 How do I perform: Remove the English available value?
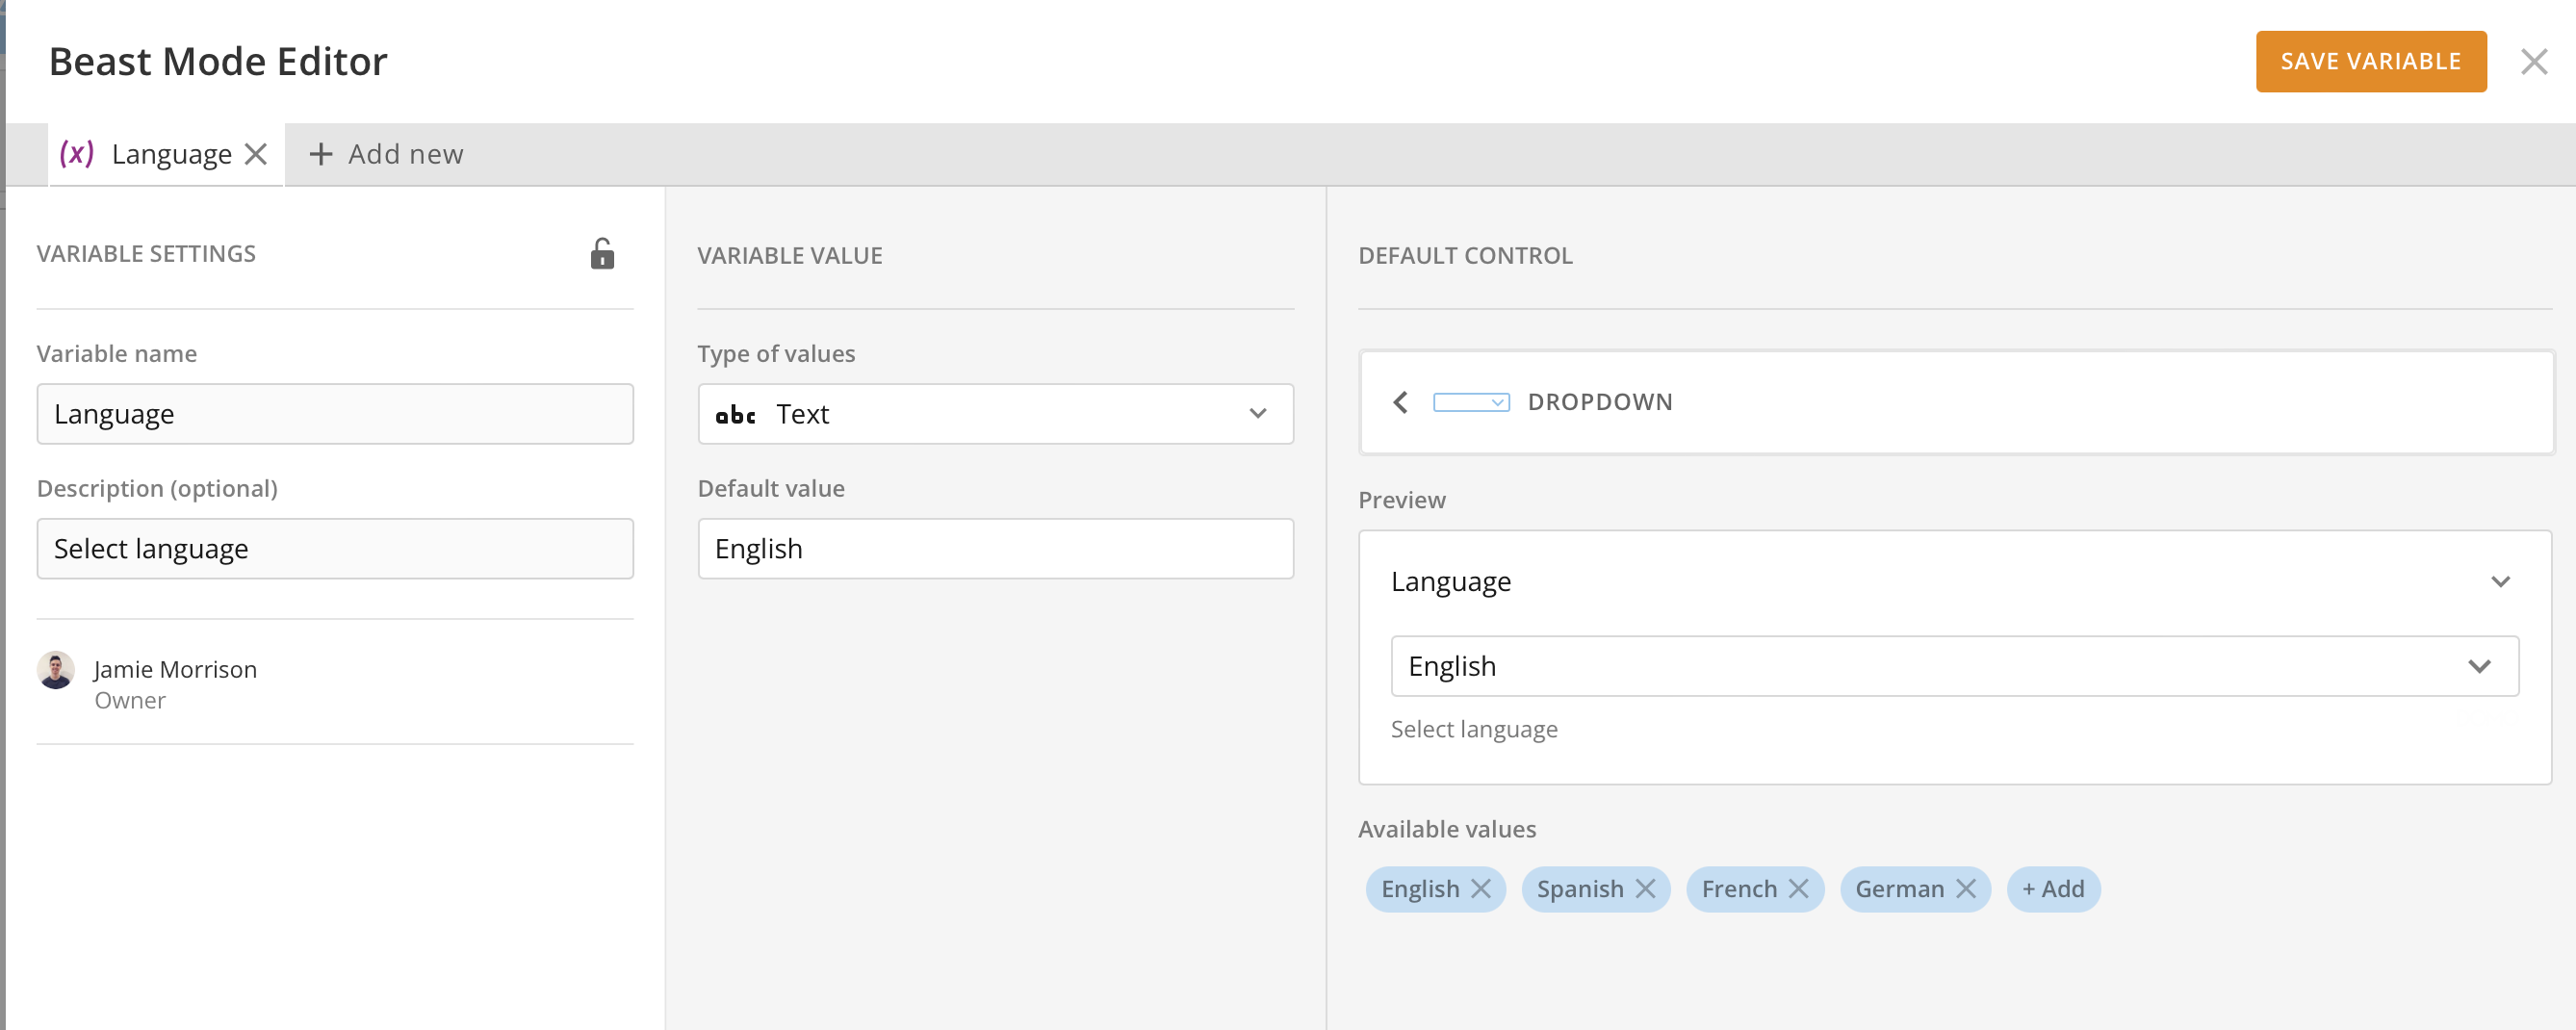click(1481, 889)
